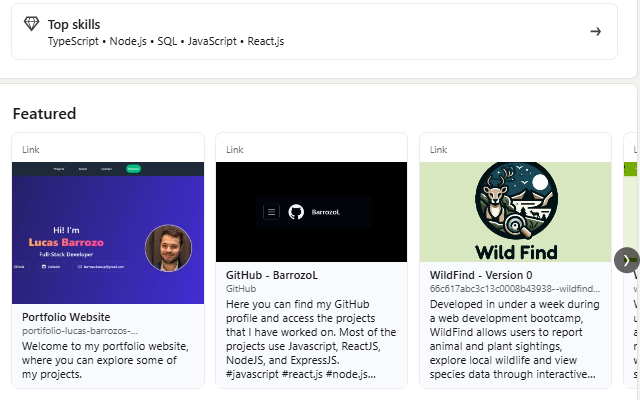Click the WildFind description text
The image size is (640, 400).
click(x=514, y=338)
